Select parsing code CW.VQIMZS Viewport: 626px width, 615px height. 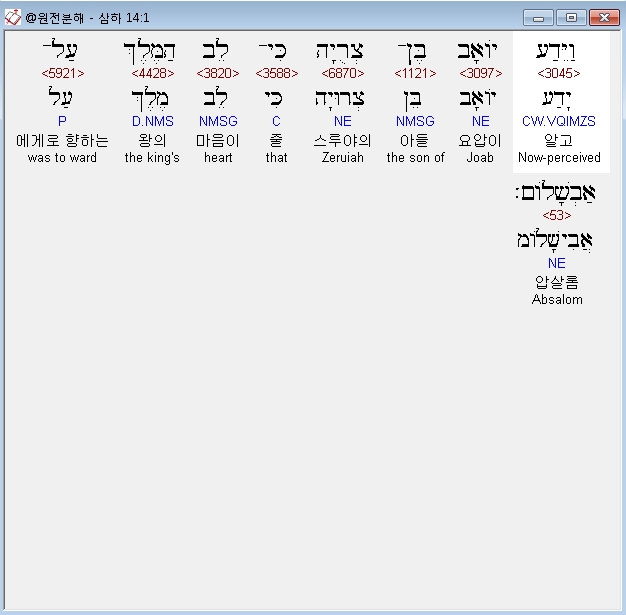pos(559,121)
